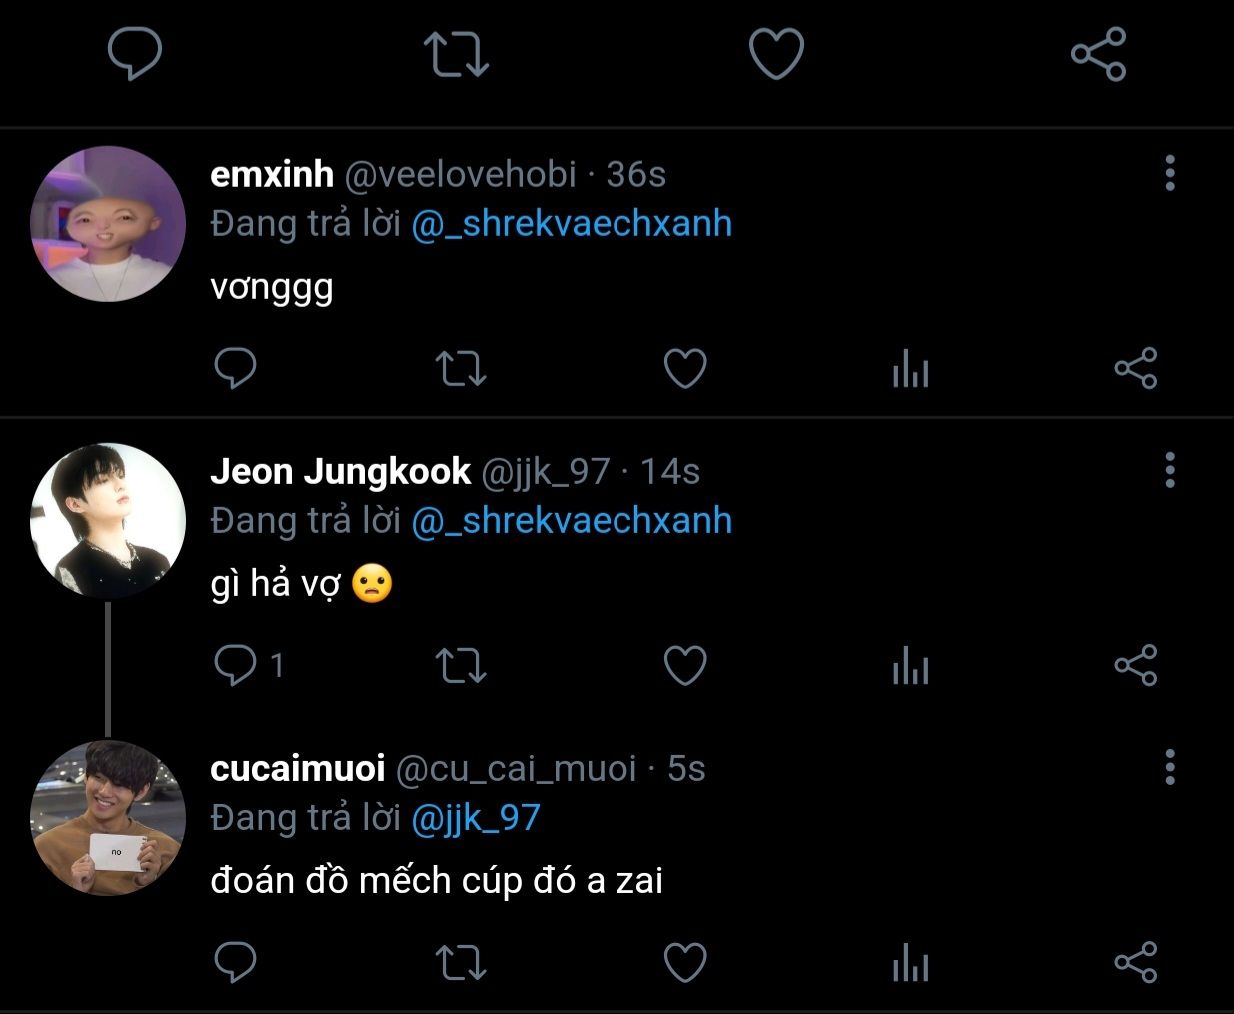
Task: Open replies on Jeon Jungkook's tweet
Action: 236,666
